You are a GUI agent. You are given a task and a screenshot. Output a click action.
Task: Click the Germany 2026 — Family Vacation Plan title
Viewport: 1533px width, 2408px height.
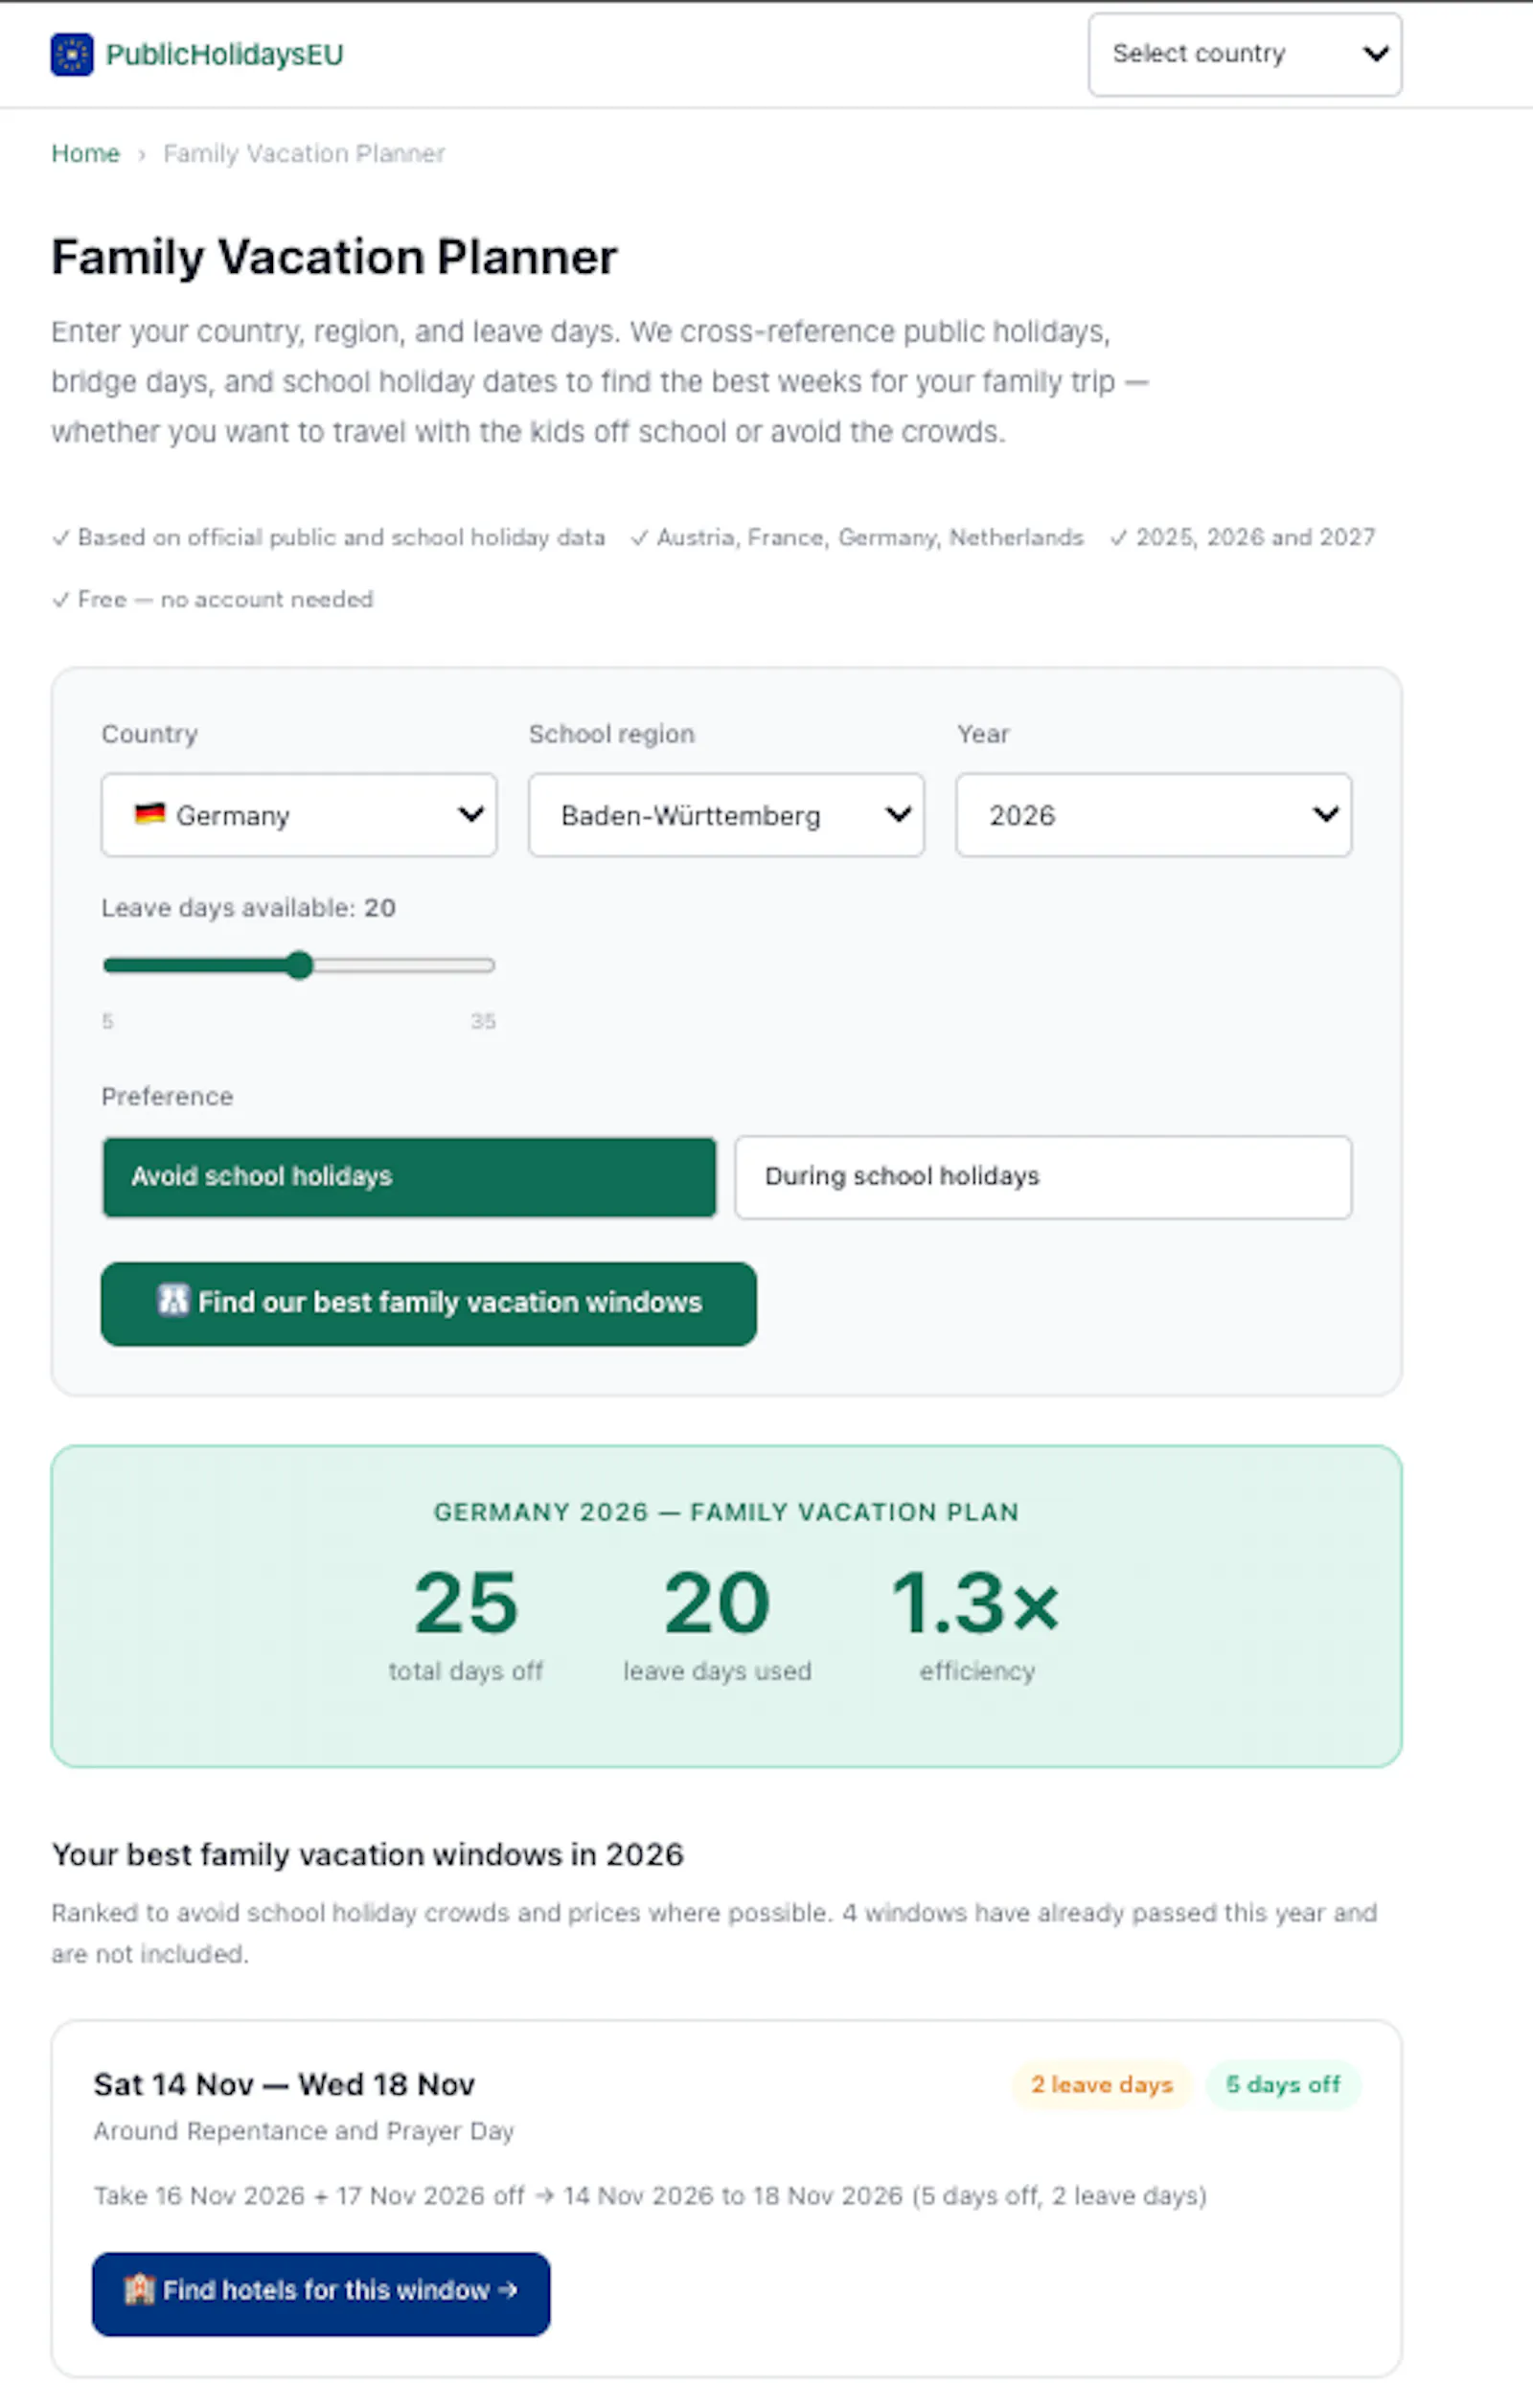726,1512
